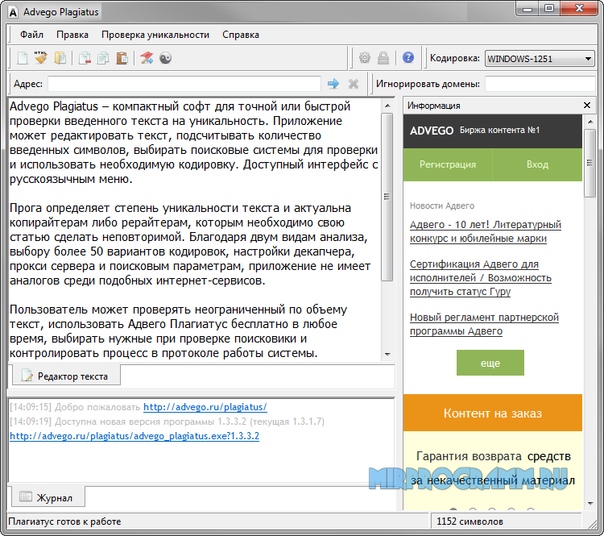Click the Плагиатус готов к работе status
604x536 pixels.
(x=65, y=521)
